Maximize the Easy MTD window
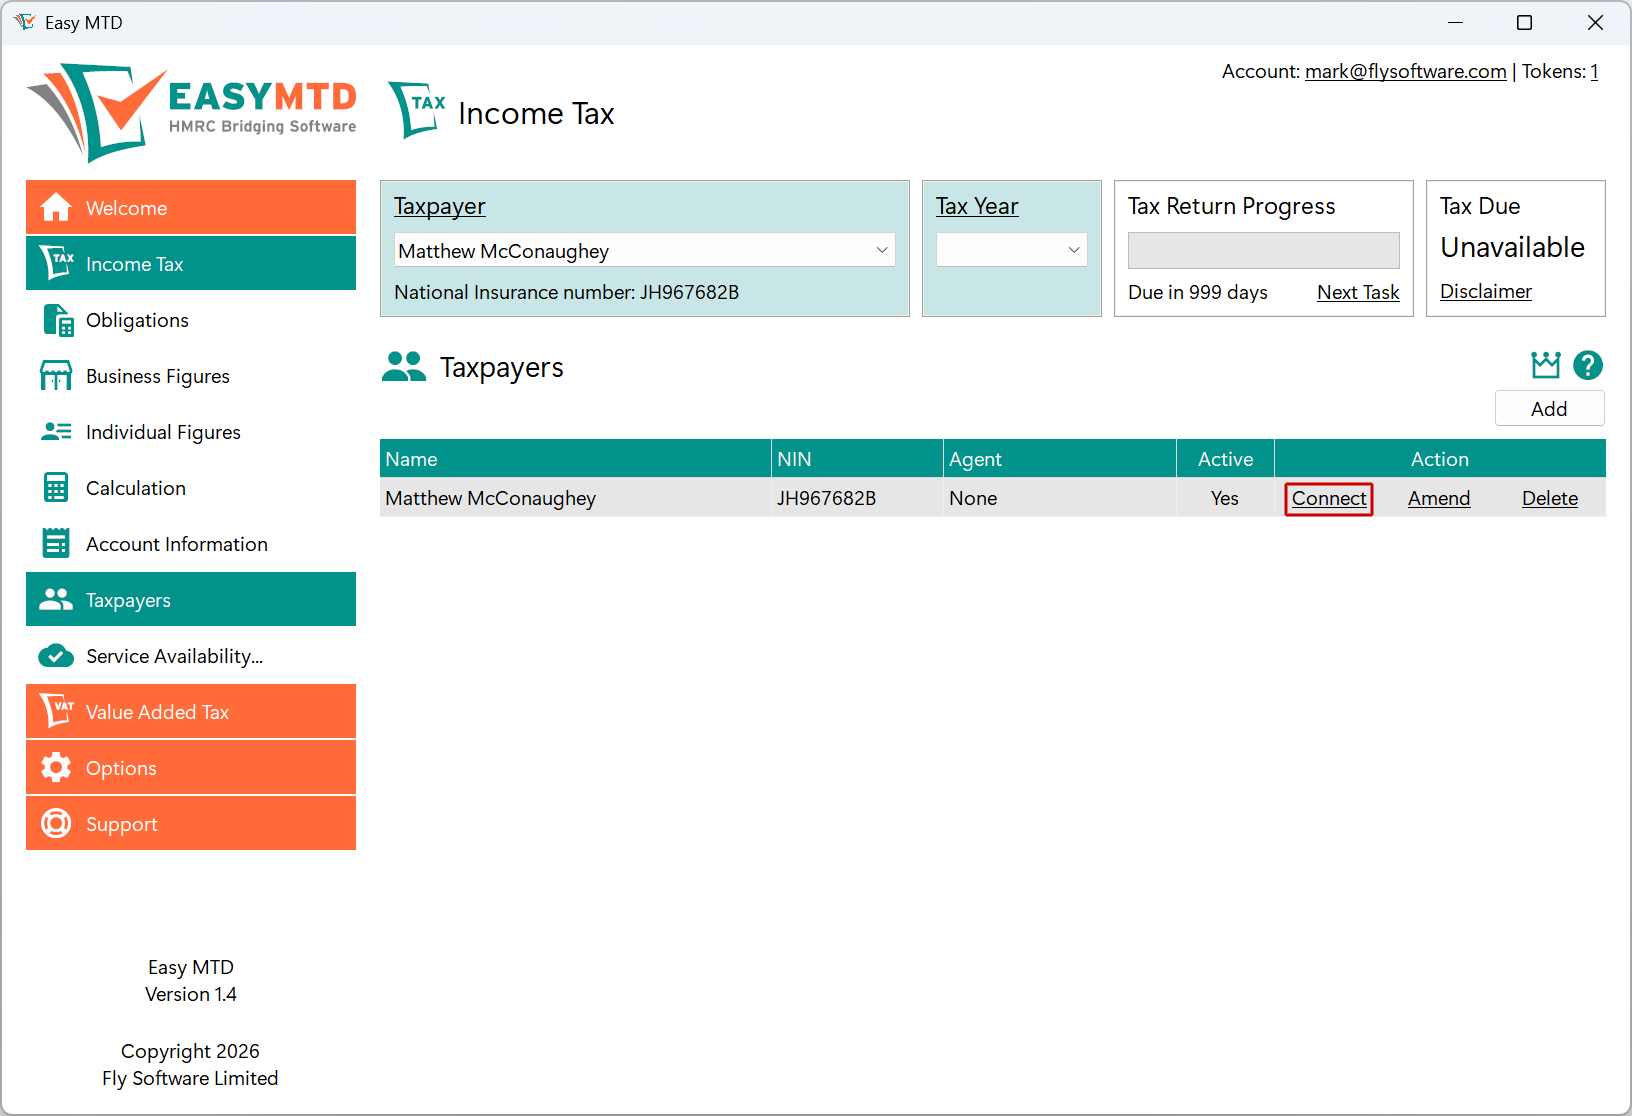 coord(1524,22)
